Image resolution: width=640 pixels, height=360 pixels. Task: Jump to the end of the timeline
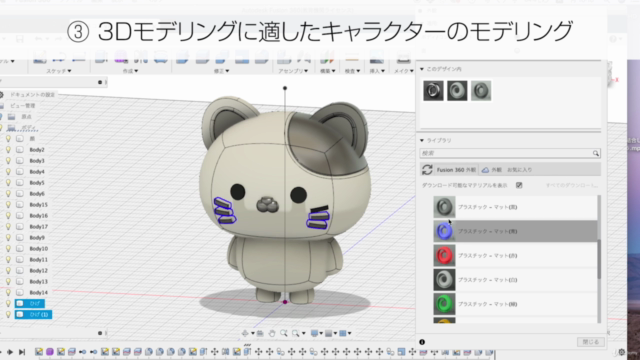22,352
